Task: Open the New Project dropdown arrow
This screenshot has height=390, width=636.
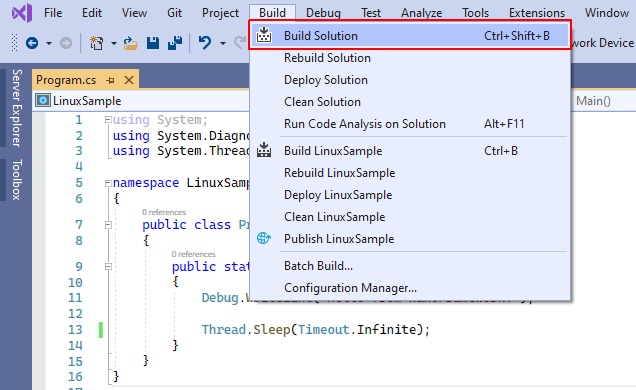Action: [114, 43]
